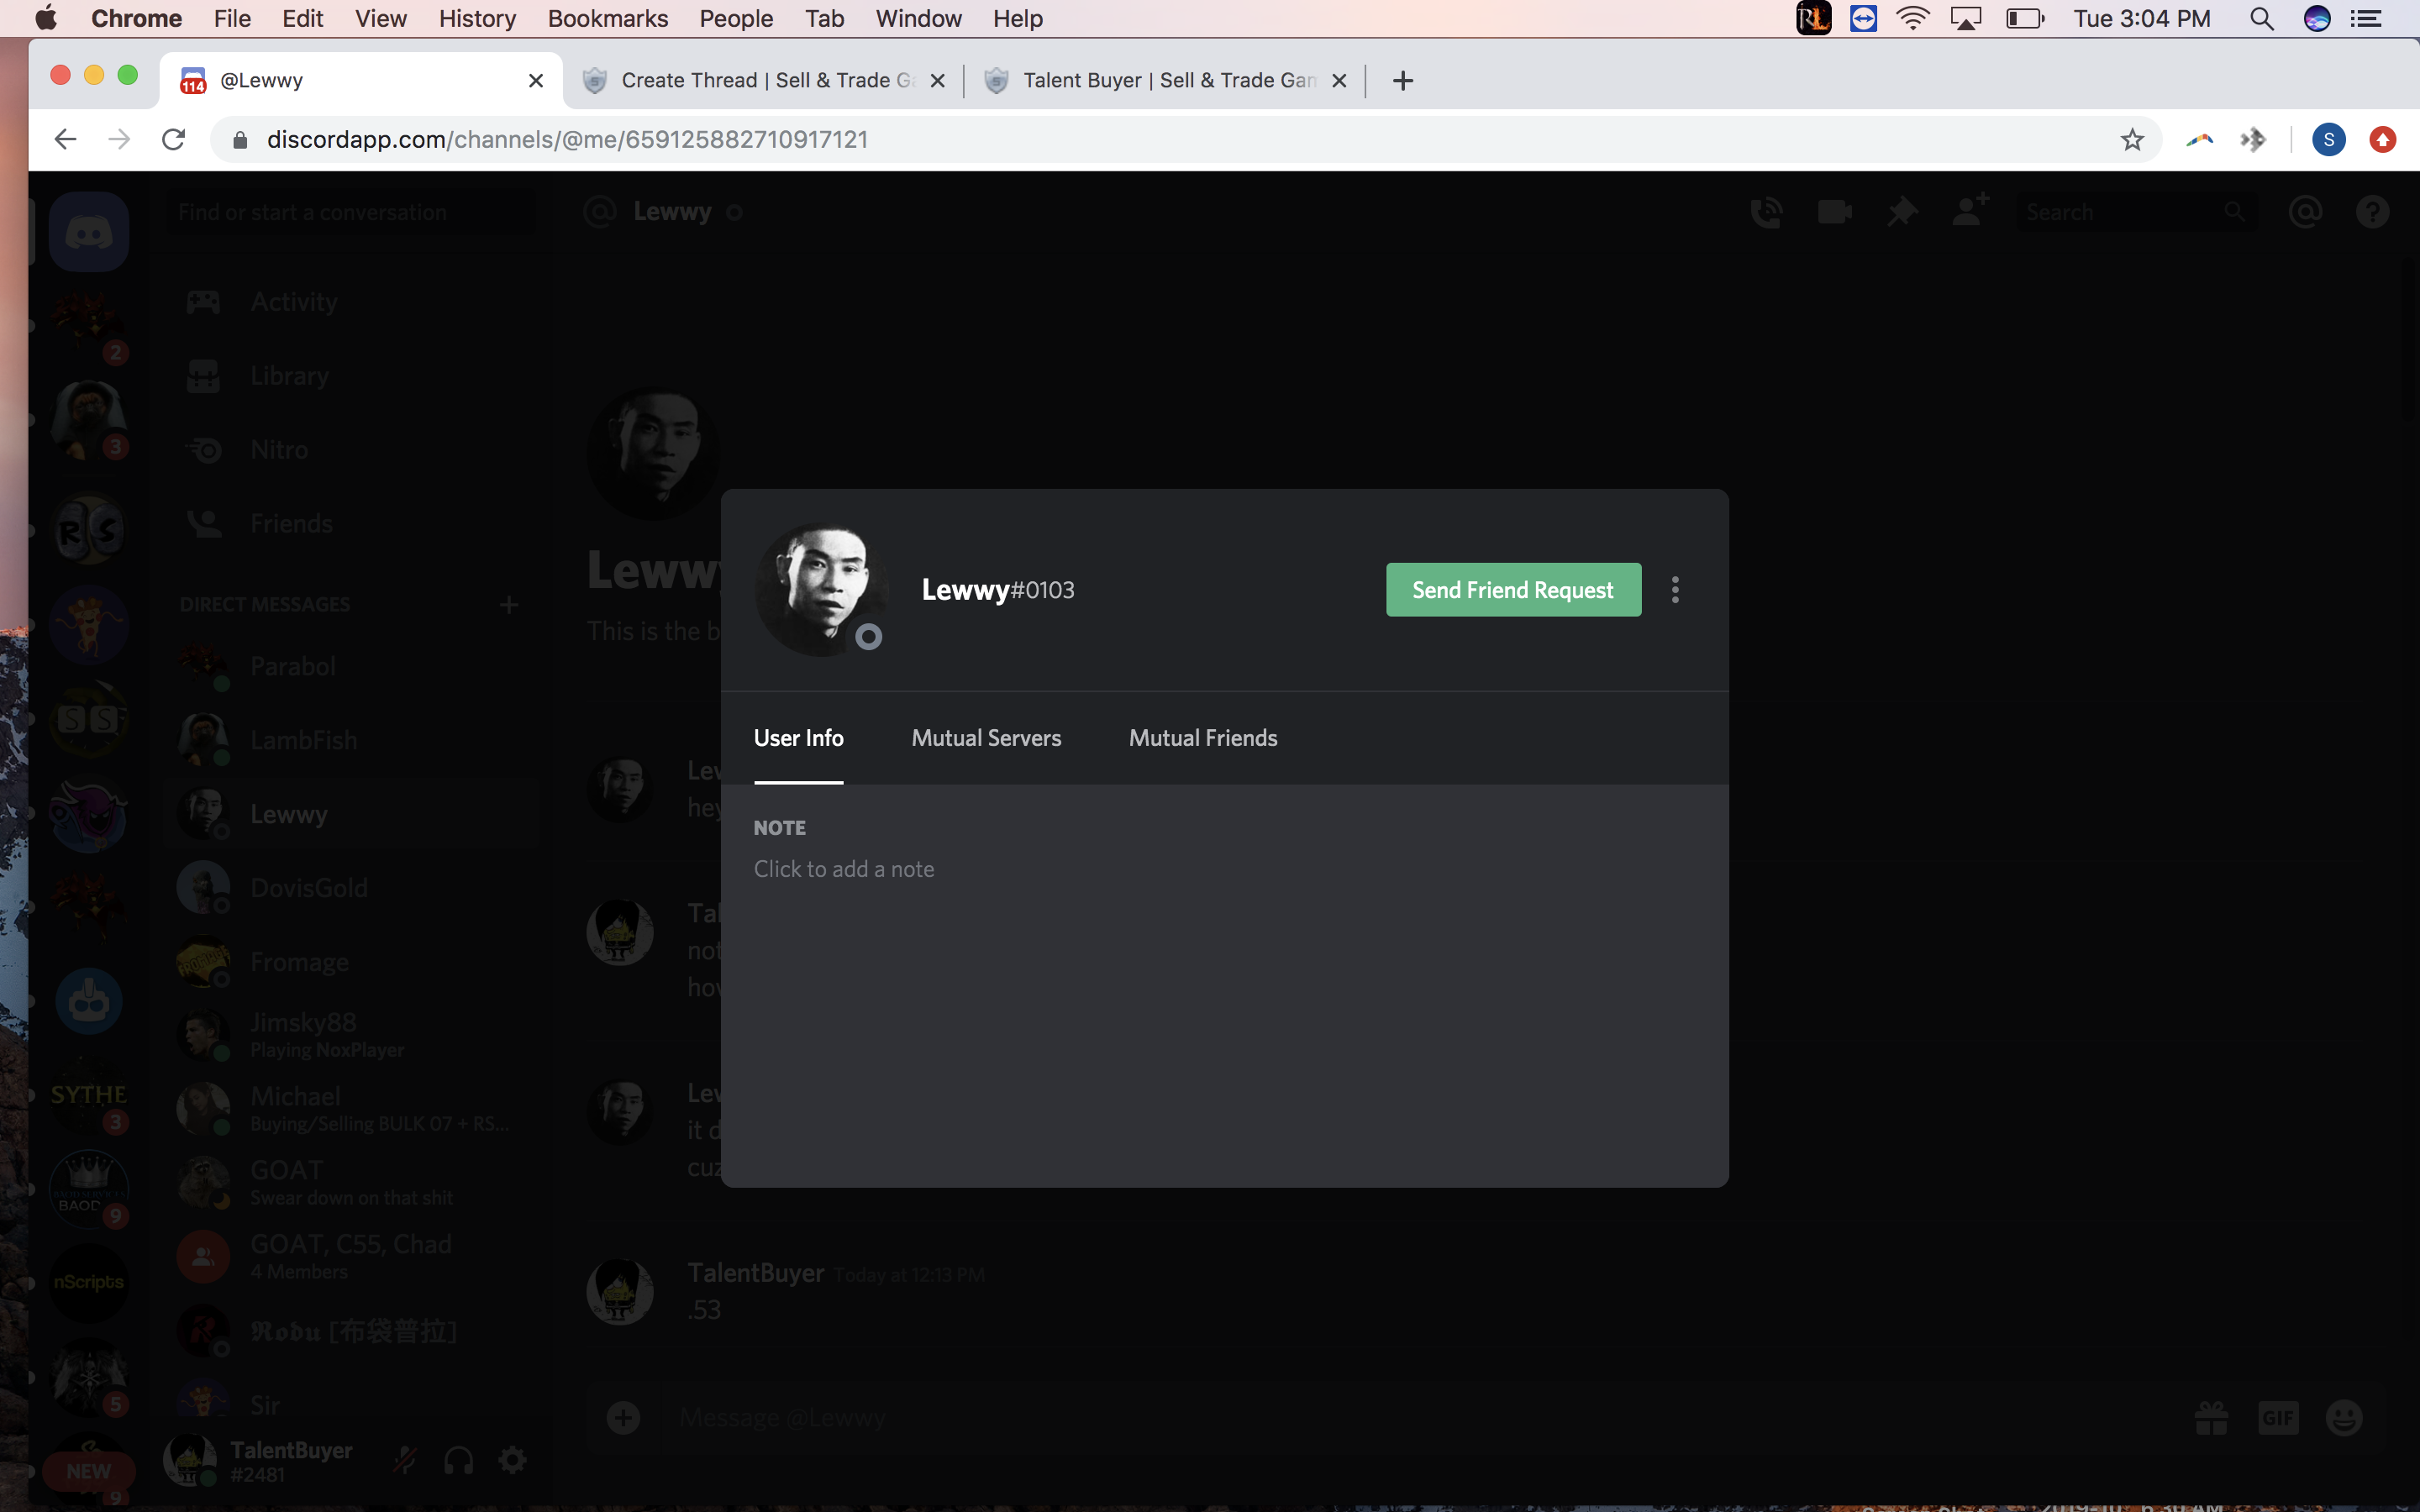This screenshot has height=1512, width=2420.
Task: Open the RS server icon
Action: (89, 529)
